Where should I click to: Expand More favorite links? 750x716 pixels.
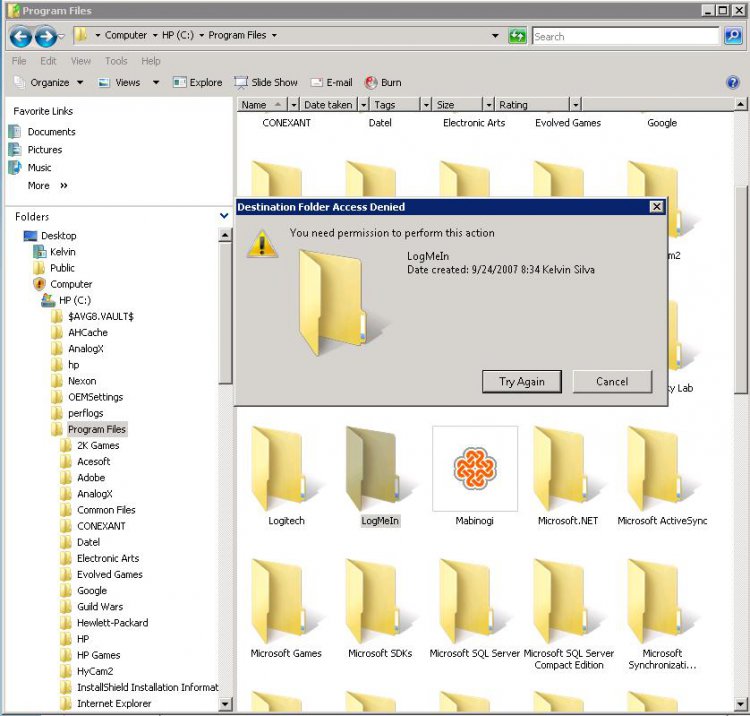pyautogui.click(x=48, y=186)
